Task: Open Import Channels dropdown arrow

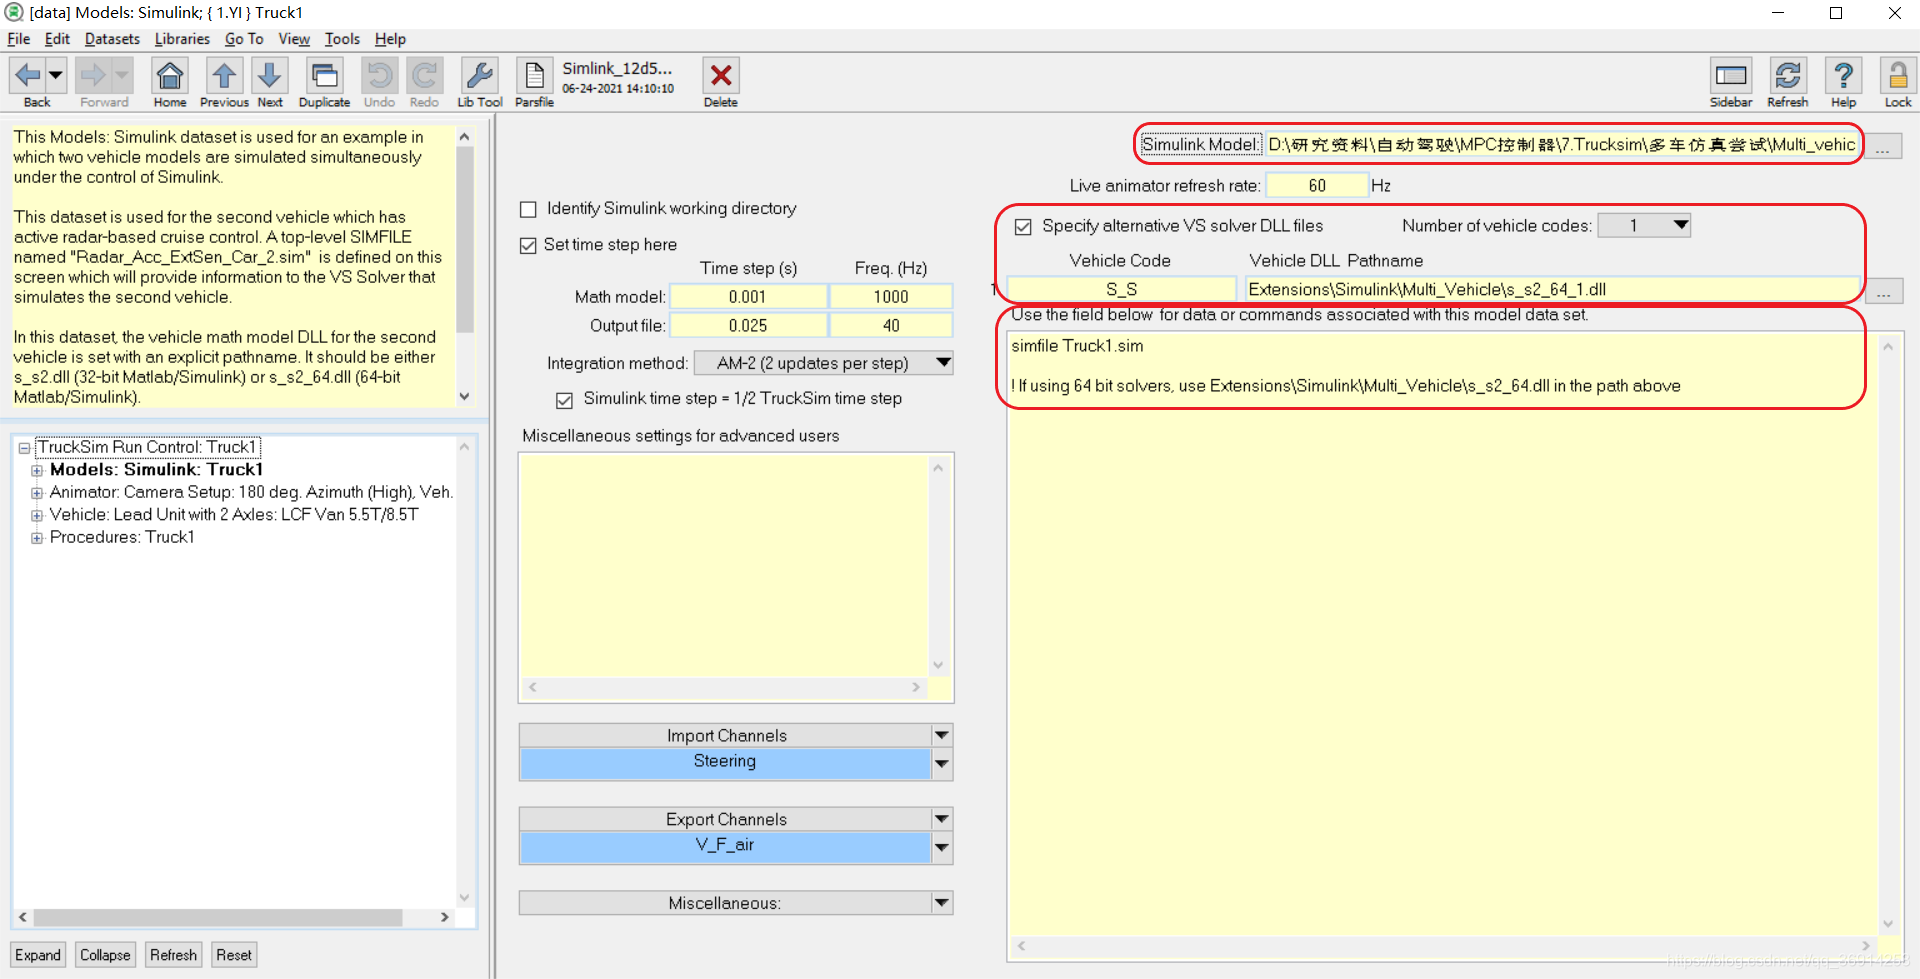Action: 941,735
